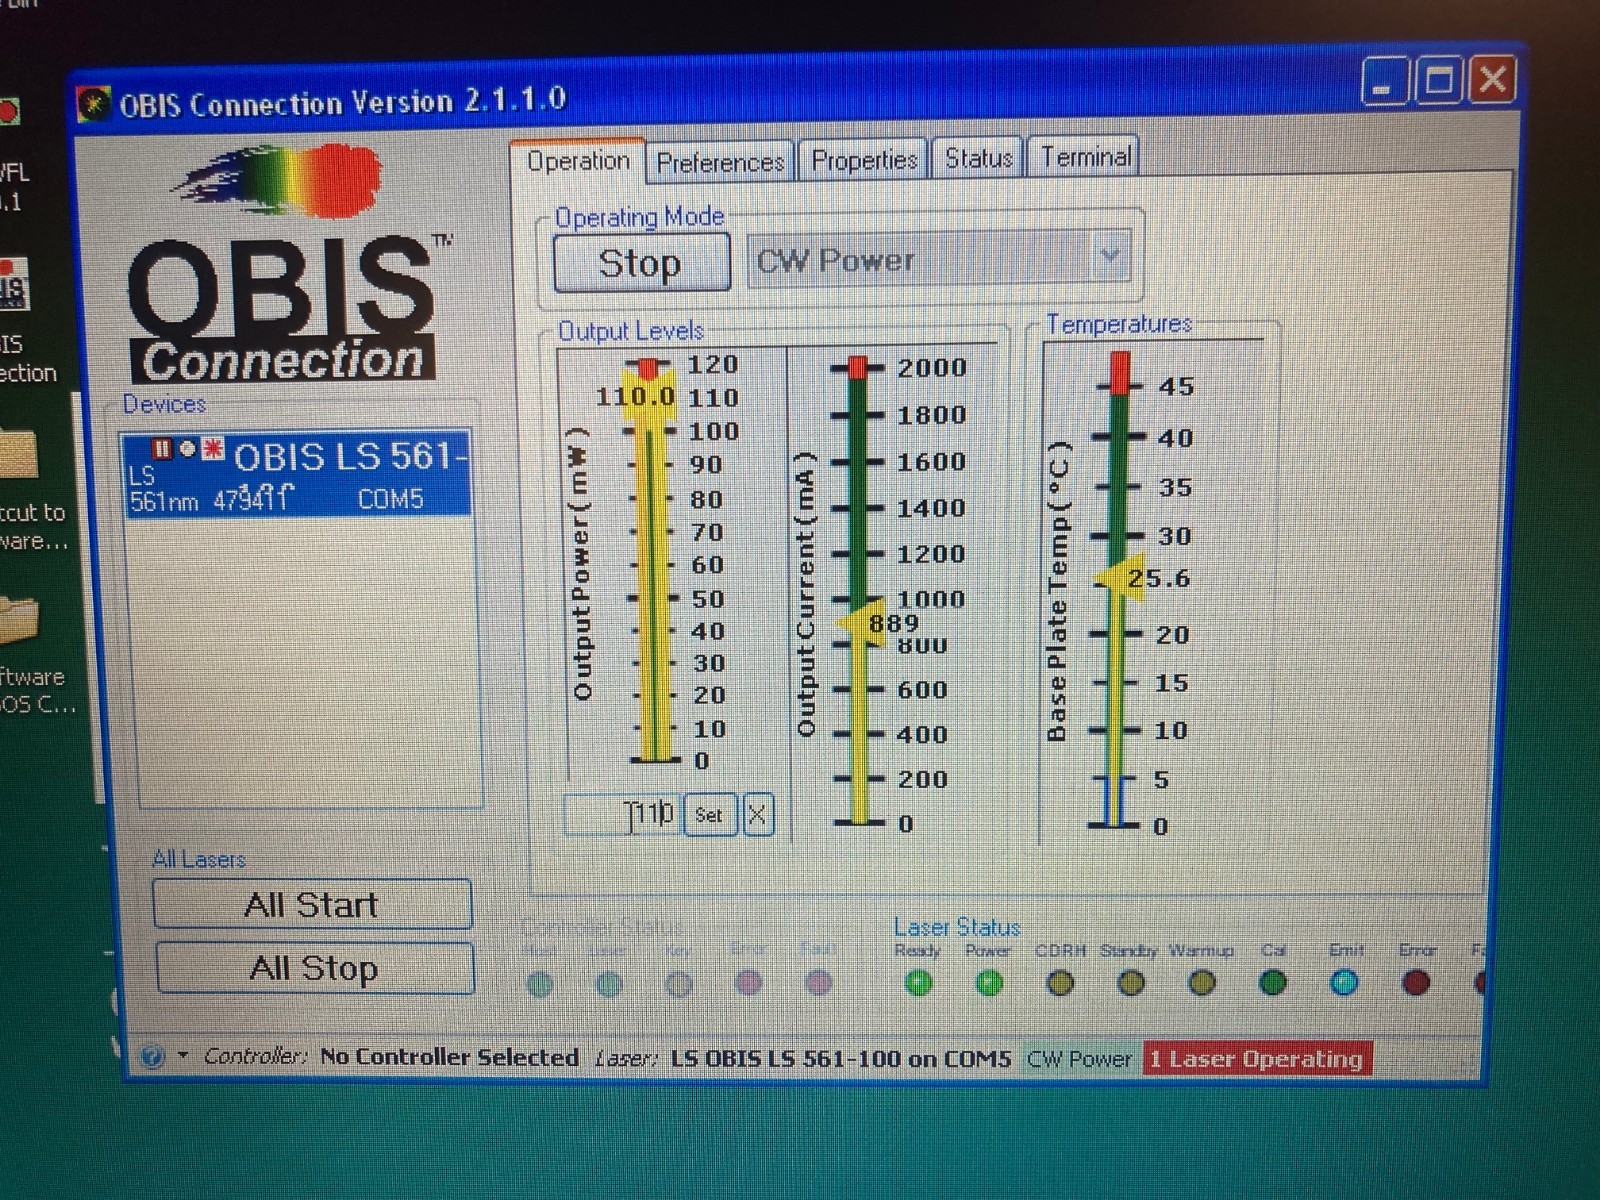The height and width of the screenshot is (1200, 1600).
Task: Close the OBIS Connection window
Action: (x=1493, y=80)
